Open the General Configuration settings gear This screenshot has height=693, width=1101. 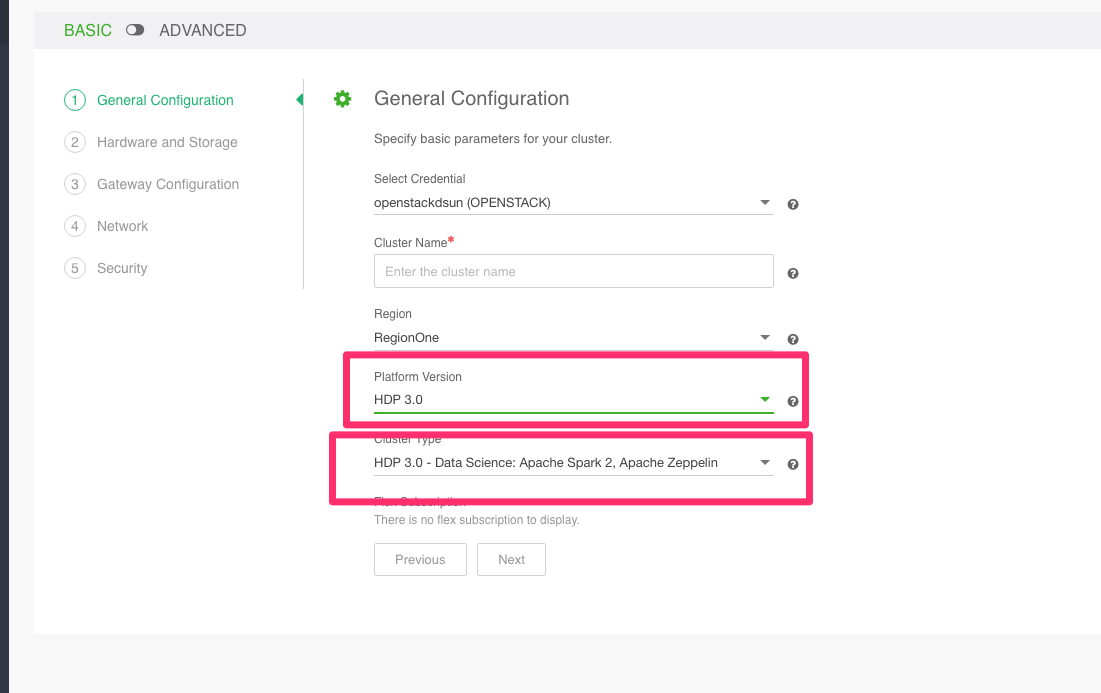342,98
